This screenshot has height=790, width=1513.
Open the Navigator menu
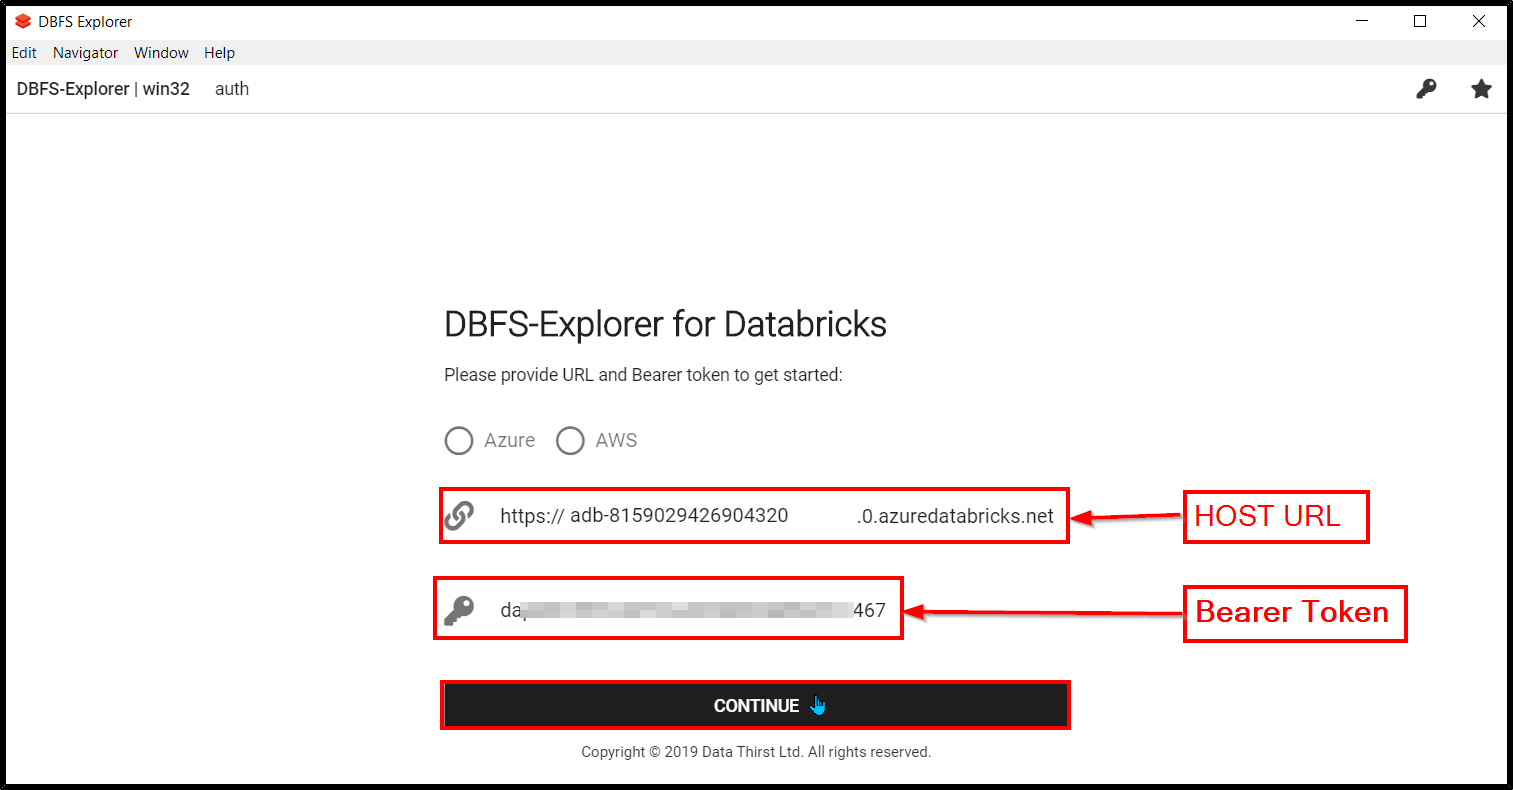click(x=85, y=53)
